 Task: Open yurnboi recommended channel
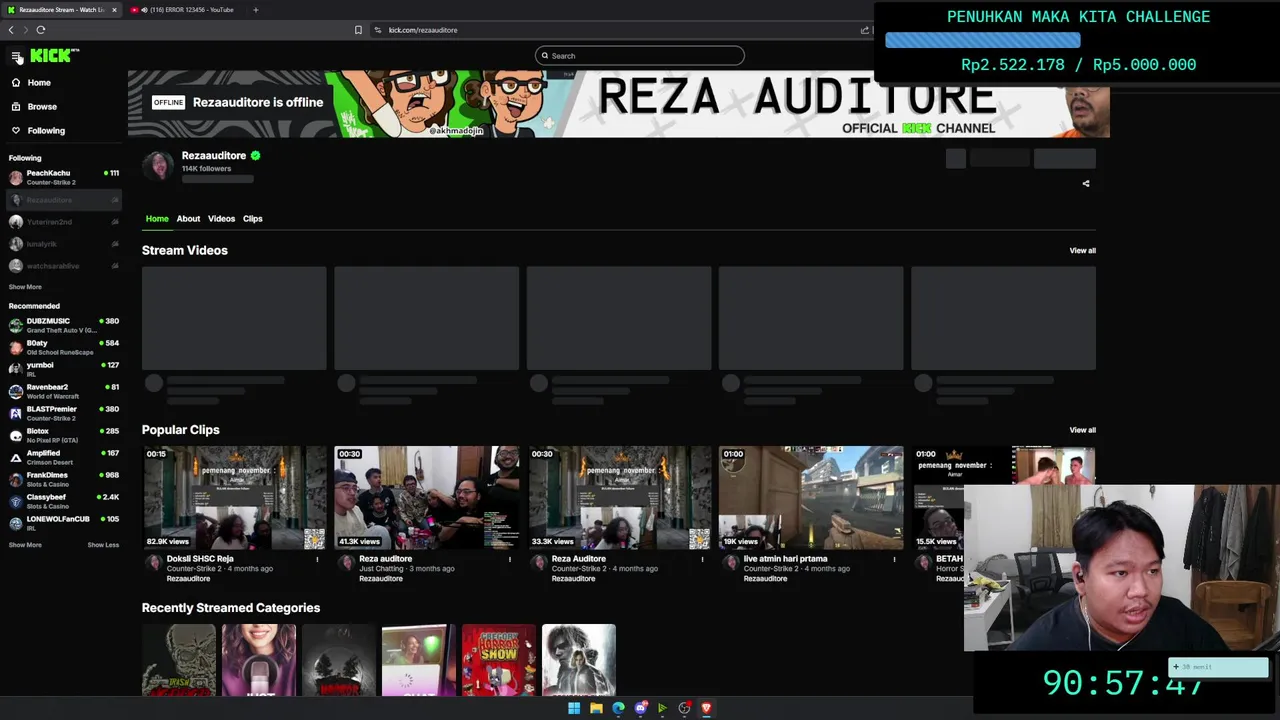click(62, 369)
